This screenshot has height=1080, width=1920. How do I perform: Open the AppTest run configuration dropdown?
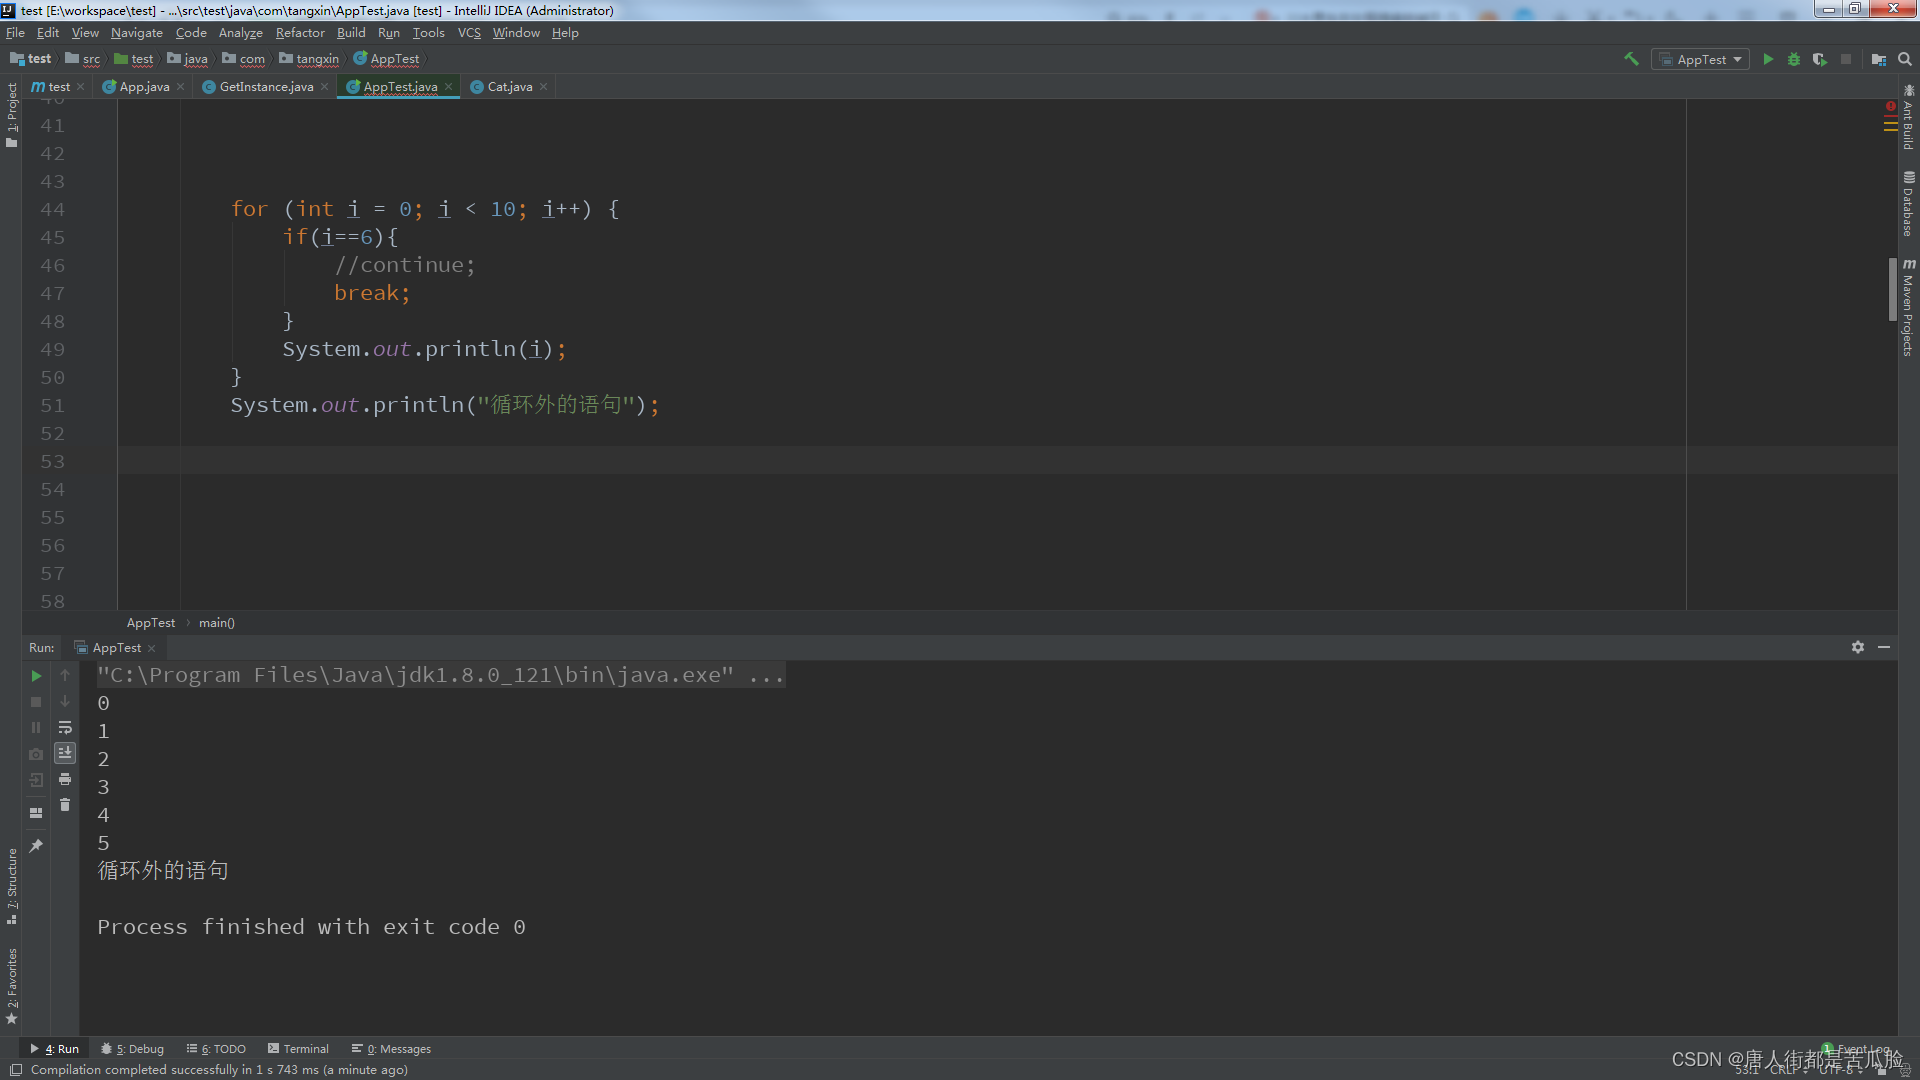(1700, 59)
